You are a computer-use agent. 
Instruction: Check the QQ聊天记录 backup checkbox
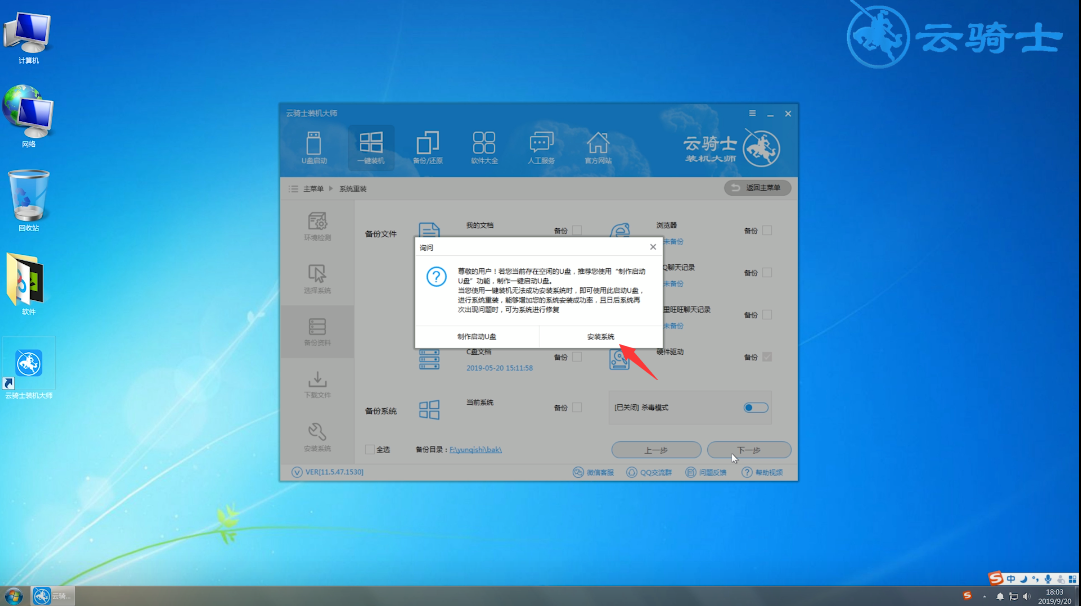pos(767,272)
